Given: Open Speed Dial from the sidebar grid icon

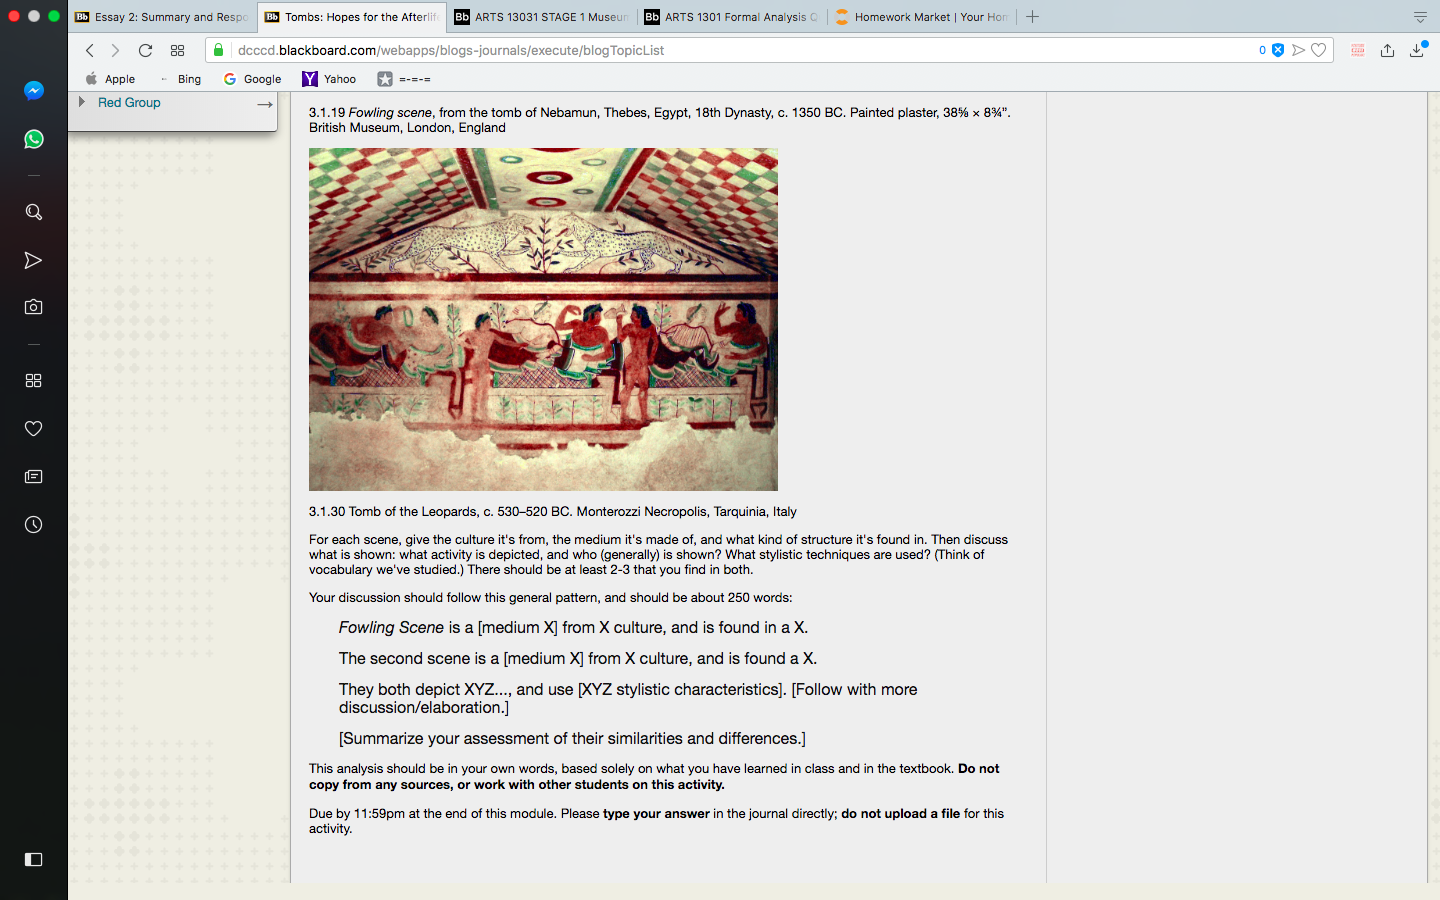Looking at the screenshot, I should point(33,380).
